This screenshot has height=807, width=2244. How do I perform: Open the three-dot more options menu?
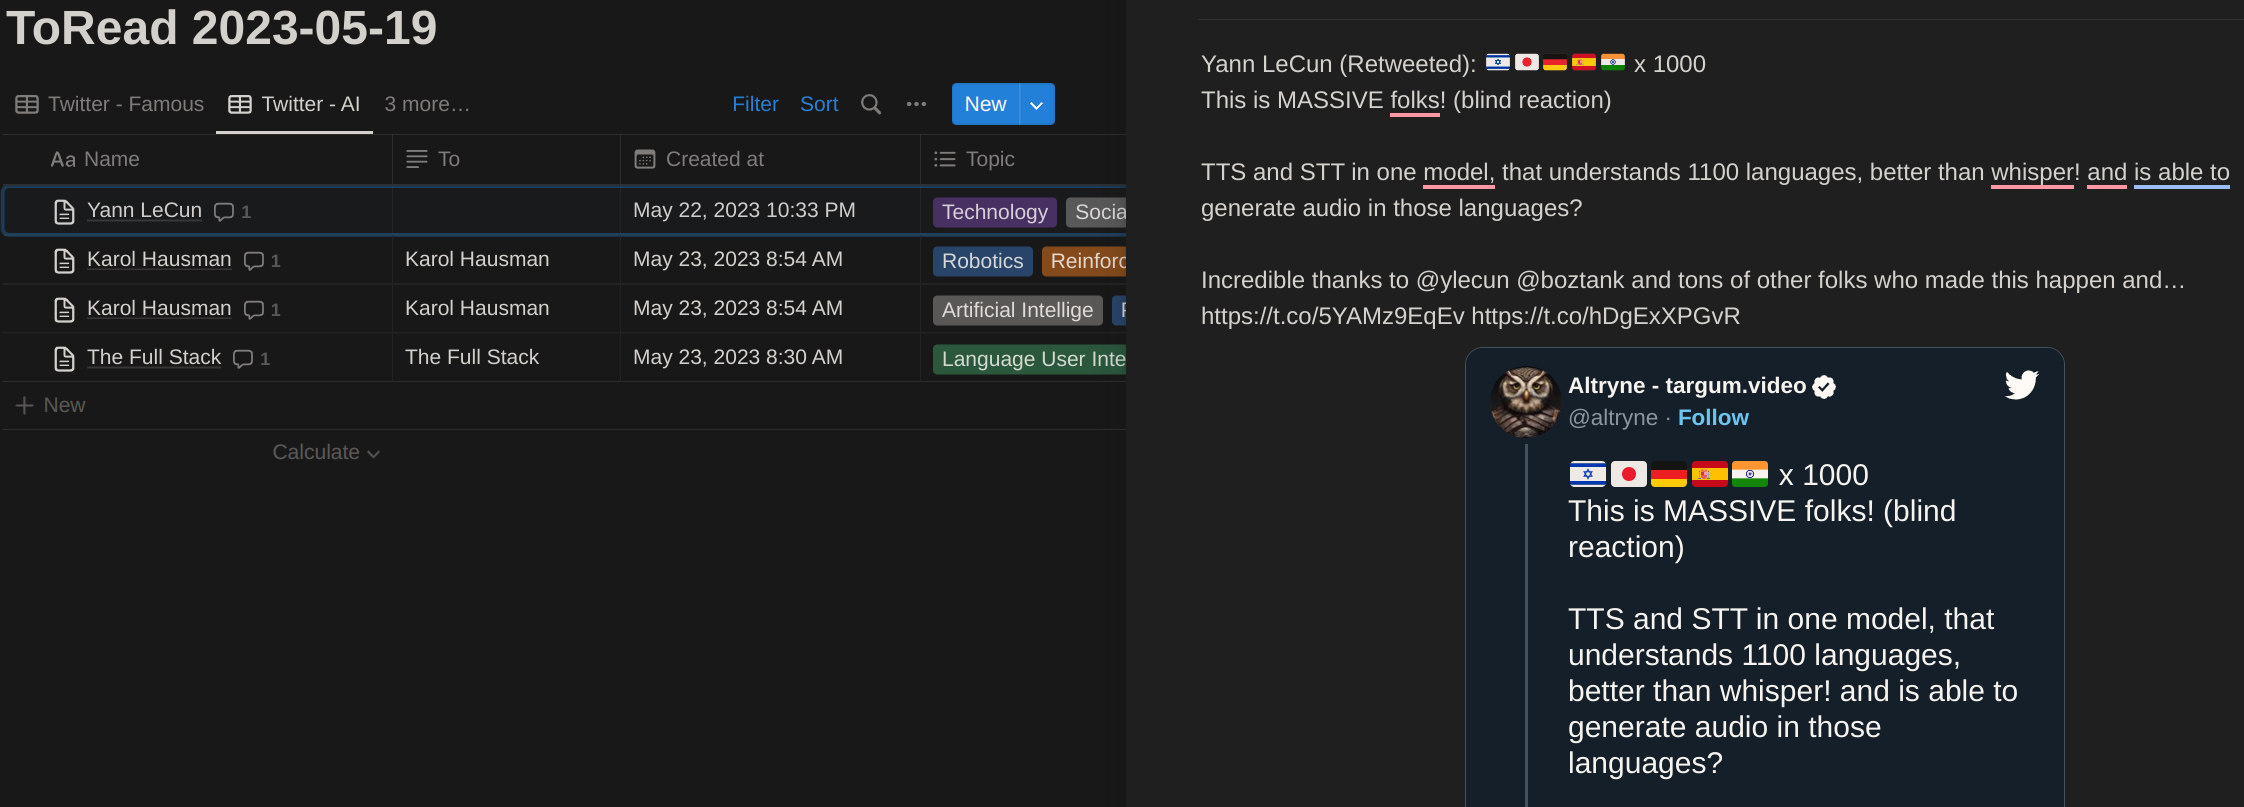tap(916, 104)
